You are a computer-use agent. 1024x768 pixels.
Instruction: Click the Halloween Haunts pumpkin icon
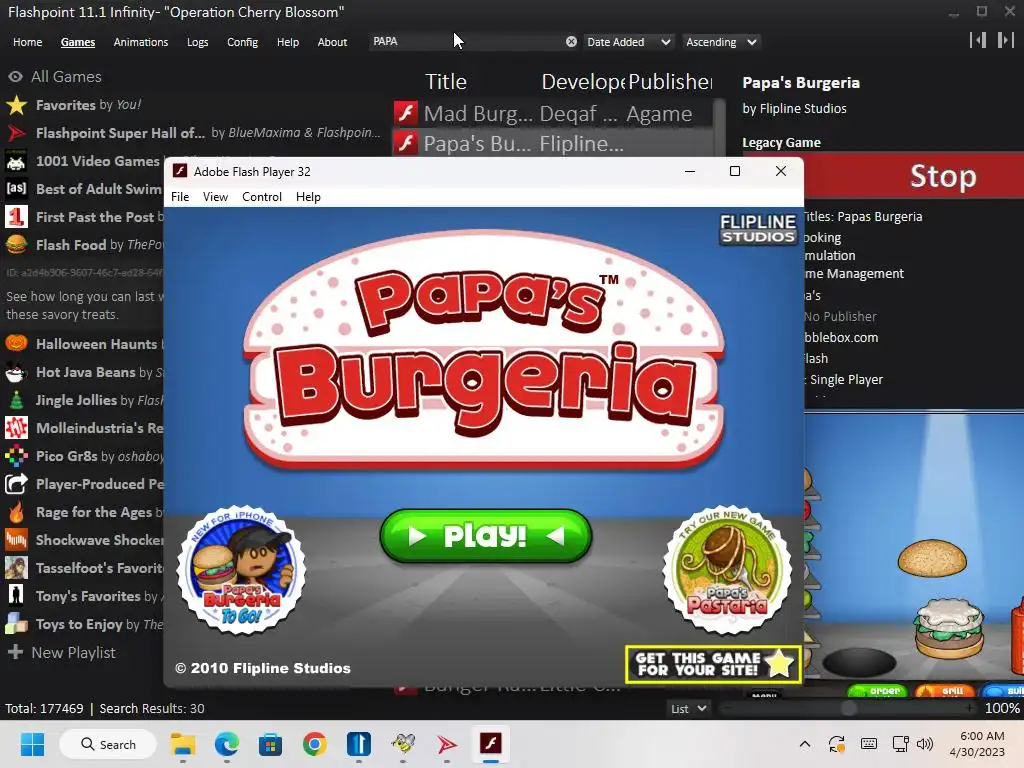pyautogui.click(x=16, y=344)
